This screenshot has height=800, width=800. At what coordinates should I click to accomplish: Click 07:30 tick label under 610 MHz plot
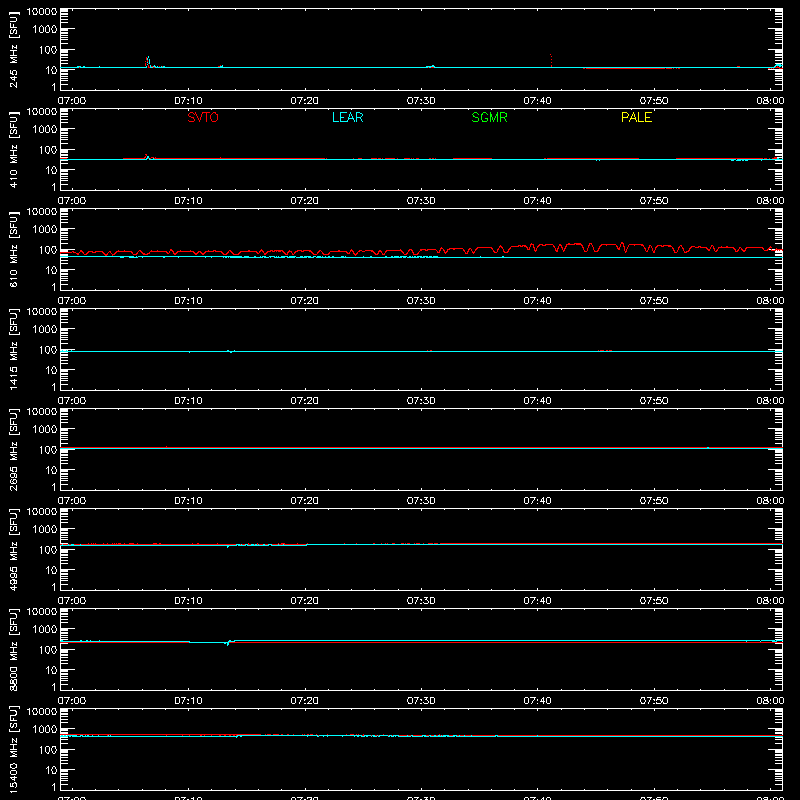click(x=421, y=301)
